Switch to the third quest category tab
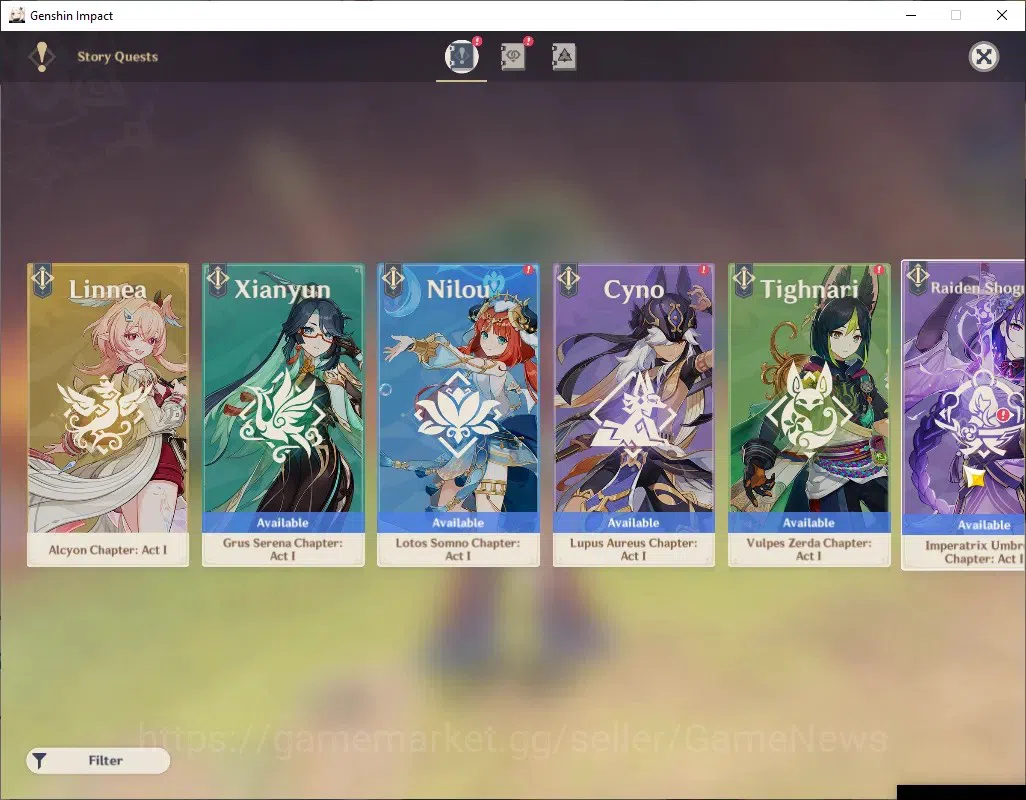The image size is (1026, 800). [x=563, y=57]
